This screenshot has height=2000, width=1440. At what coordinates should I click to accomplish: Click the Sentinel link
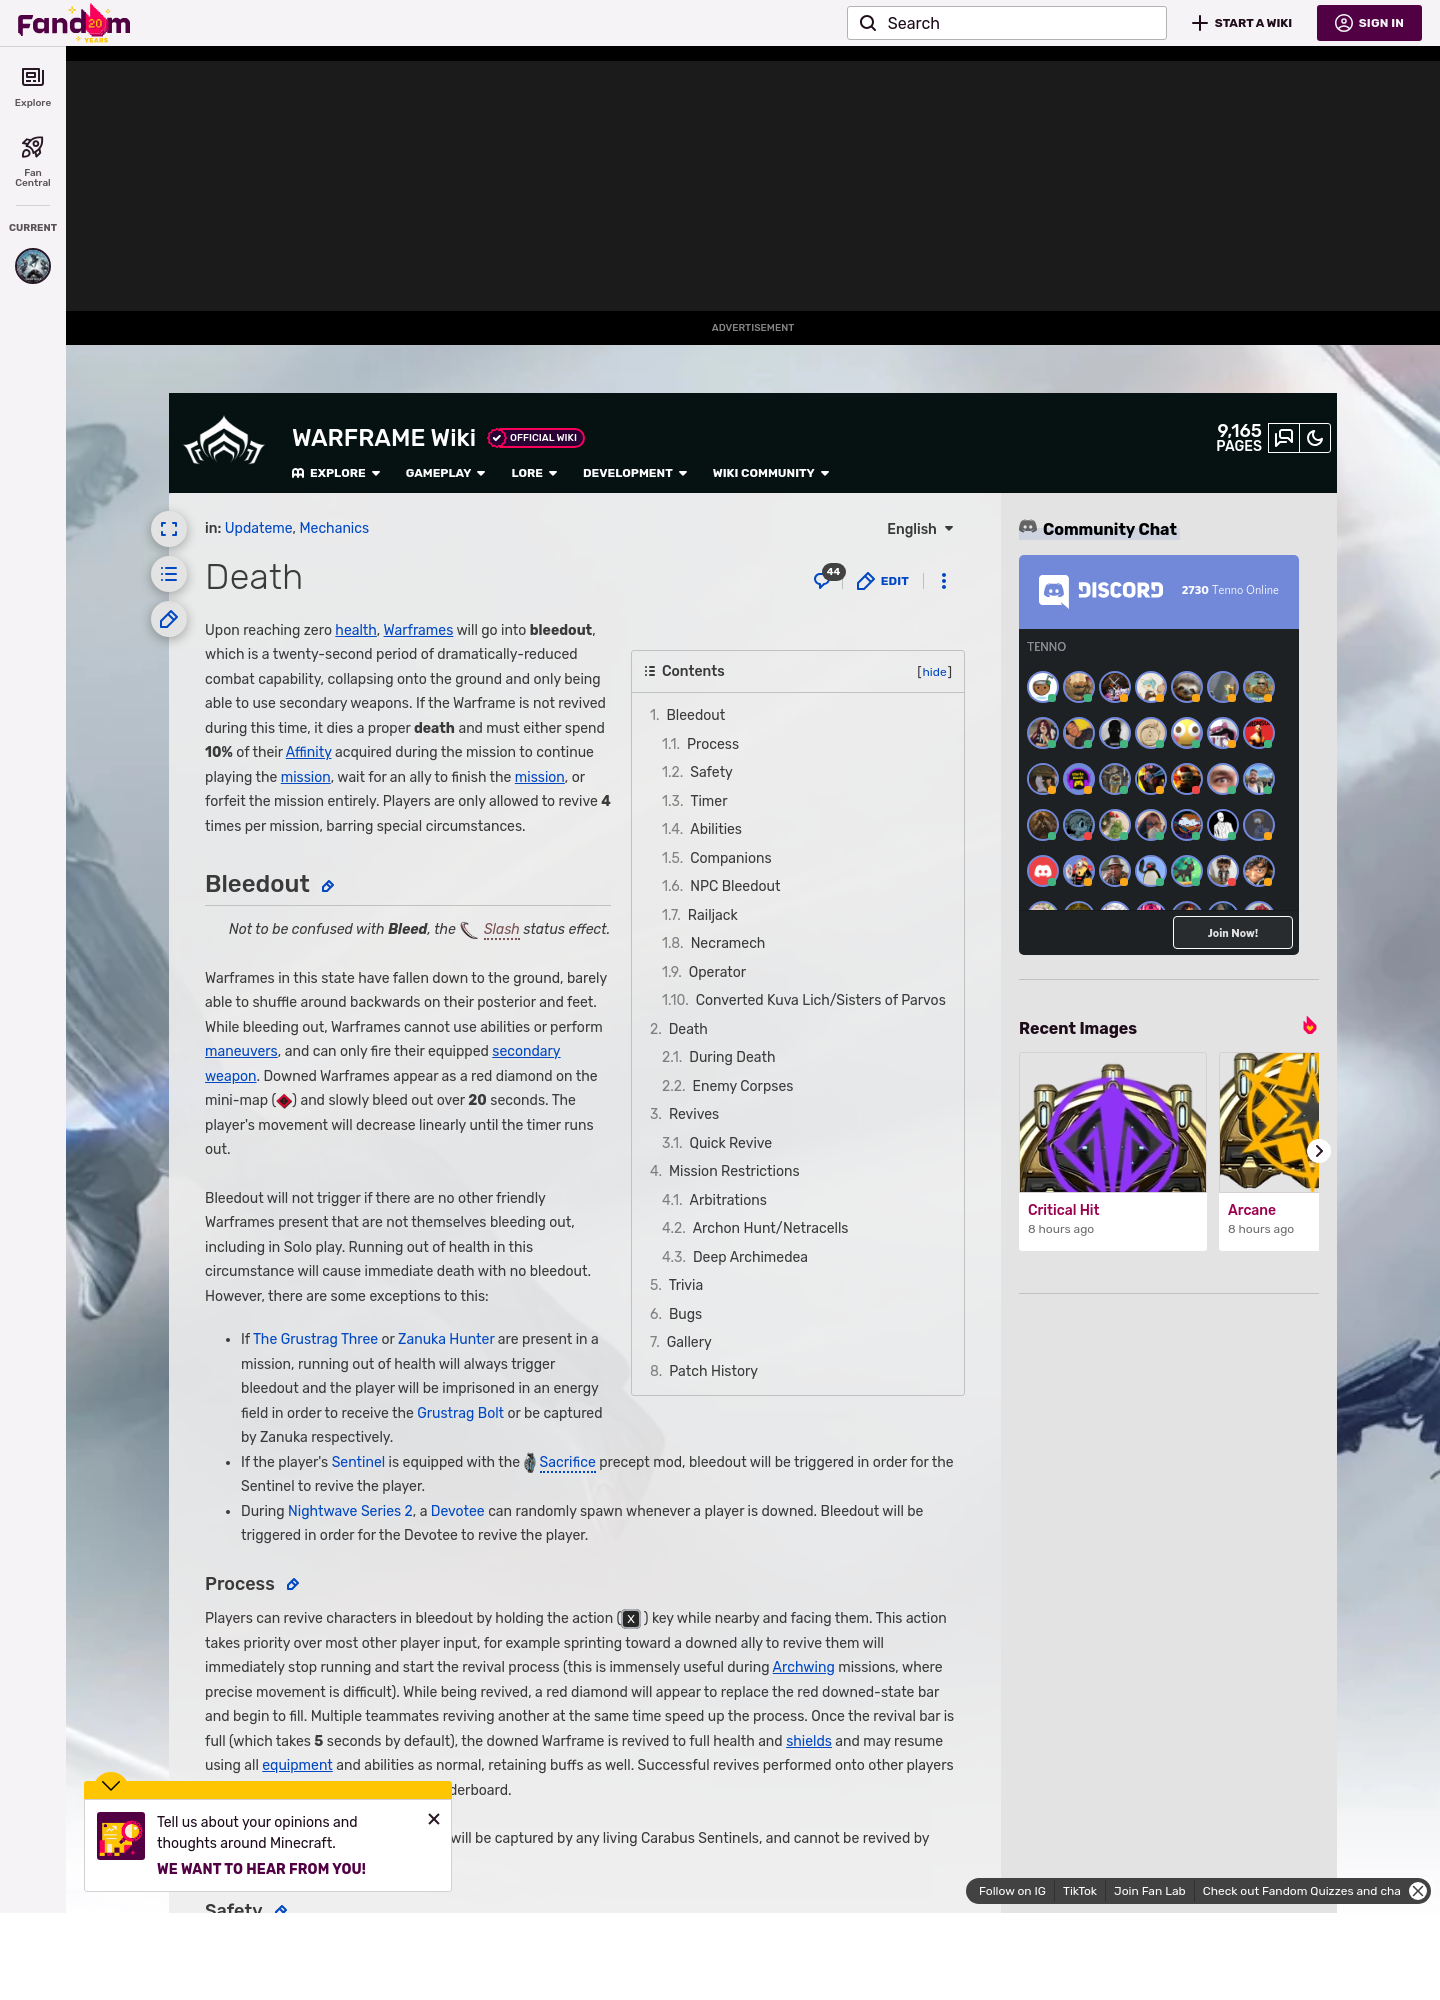(x=358, y=1462)
